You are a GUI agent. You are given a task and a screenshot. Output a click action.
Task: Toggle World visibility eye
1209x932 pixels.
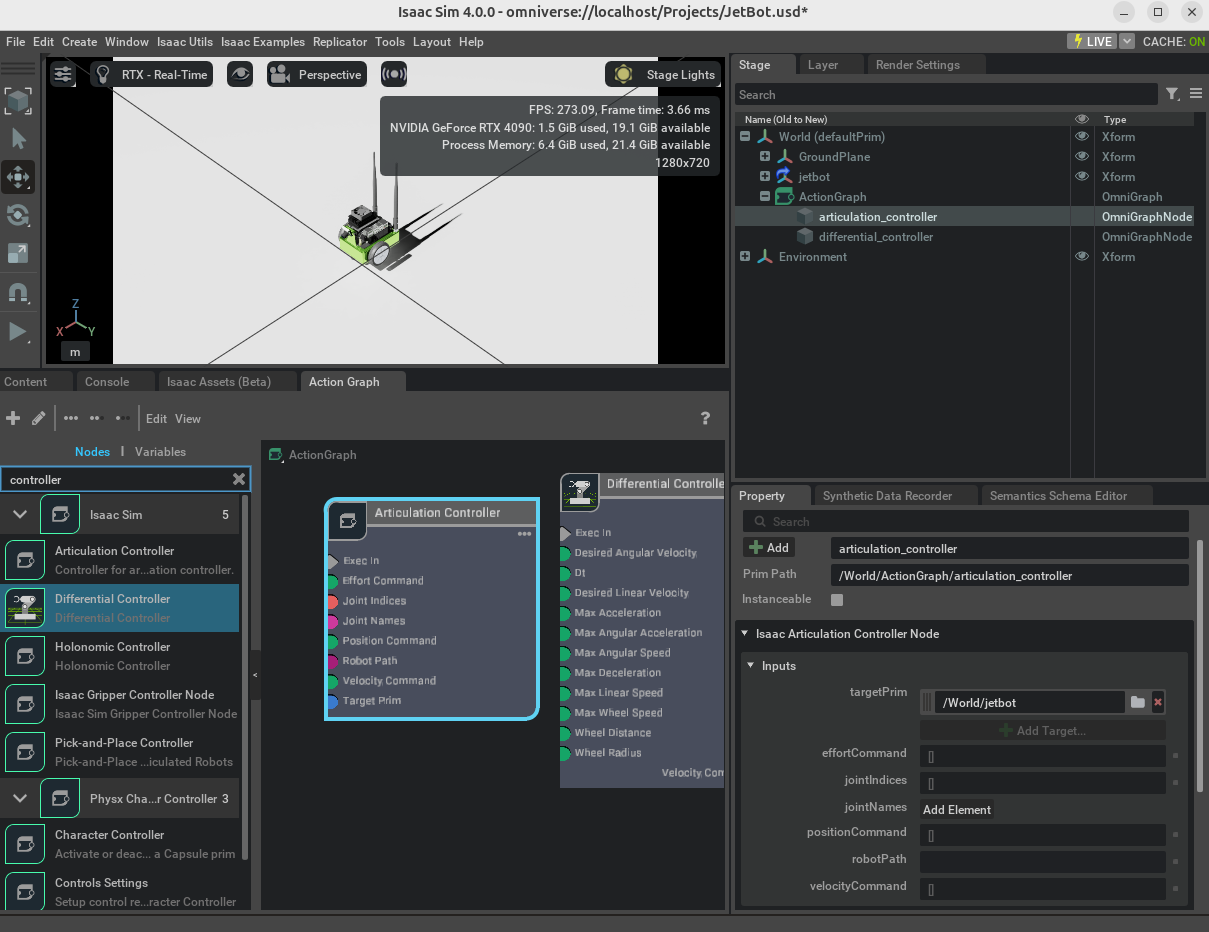(x=1081, y=137)
